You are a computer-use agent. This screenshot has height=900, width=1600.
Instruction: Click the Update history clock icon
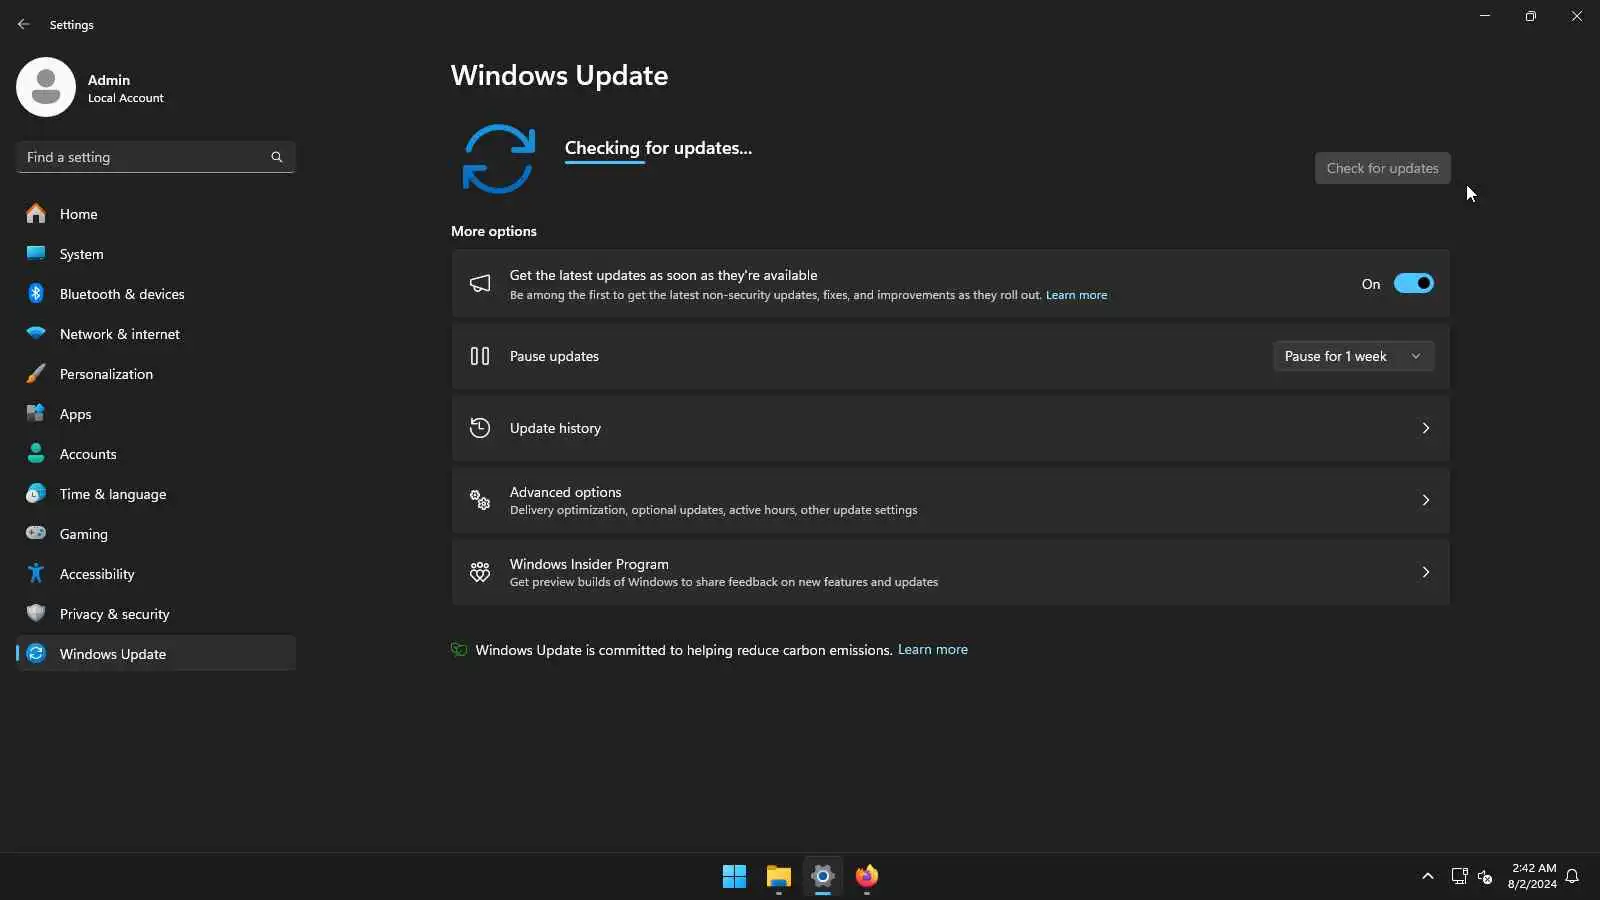480,428
